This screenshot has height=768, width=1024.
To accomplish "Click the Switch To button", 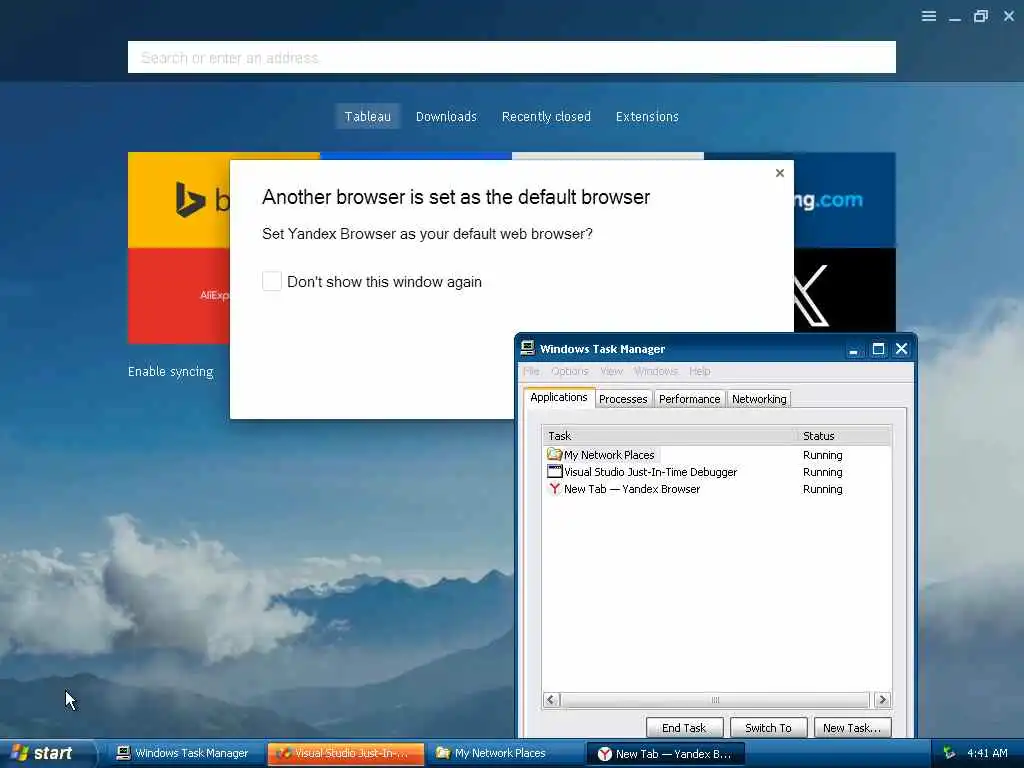I will pos(768,728).
